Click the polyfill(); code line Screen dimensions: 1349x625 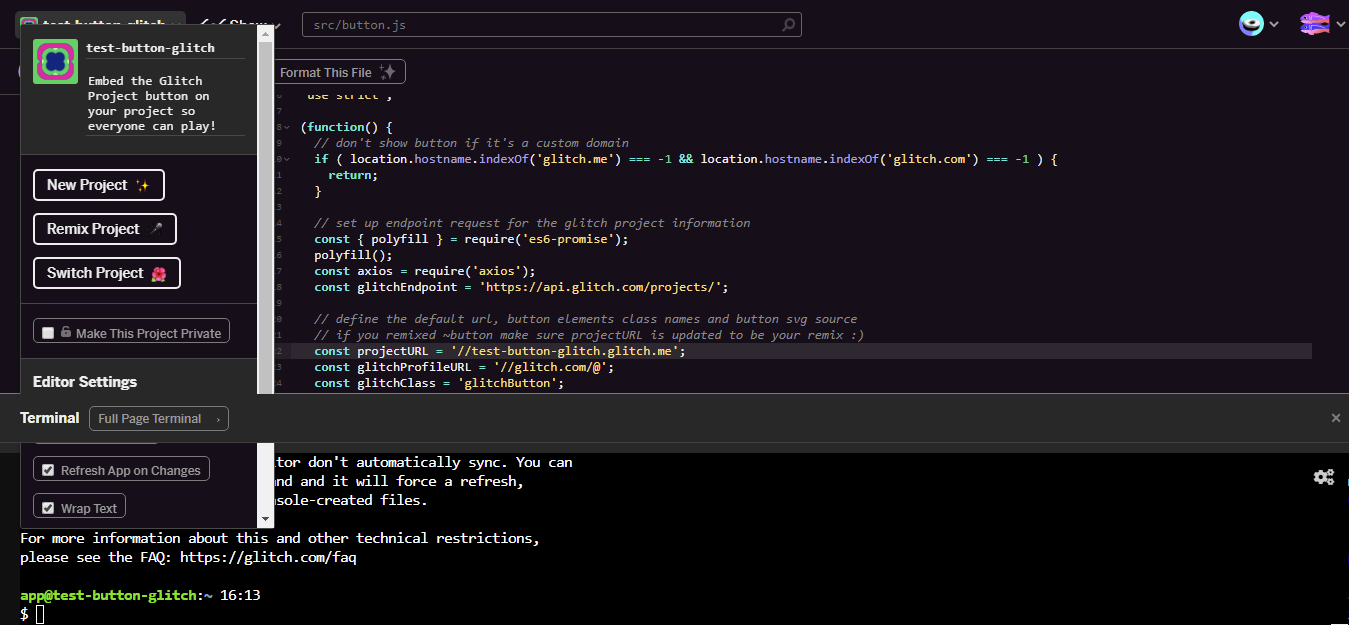[x=353, y=255]
